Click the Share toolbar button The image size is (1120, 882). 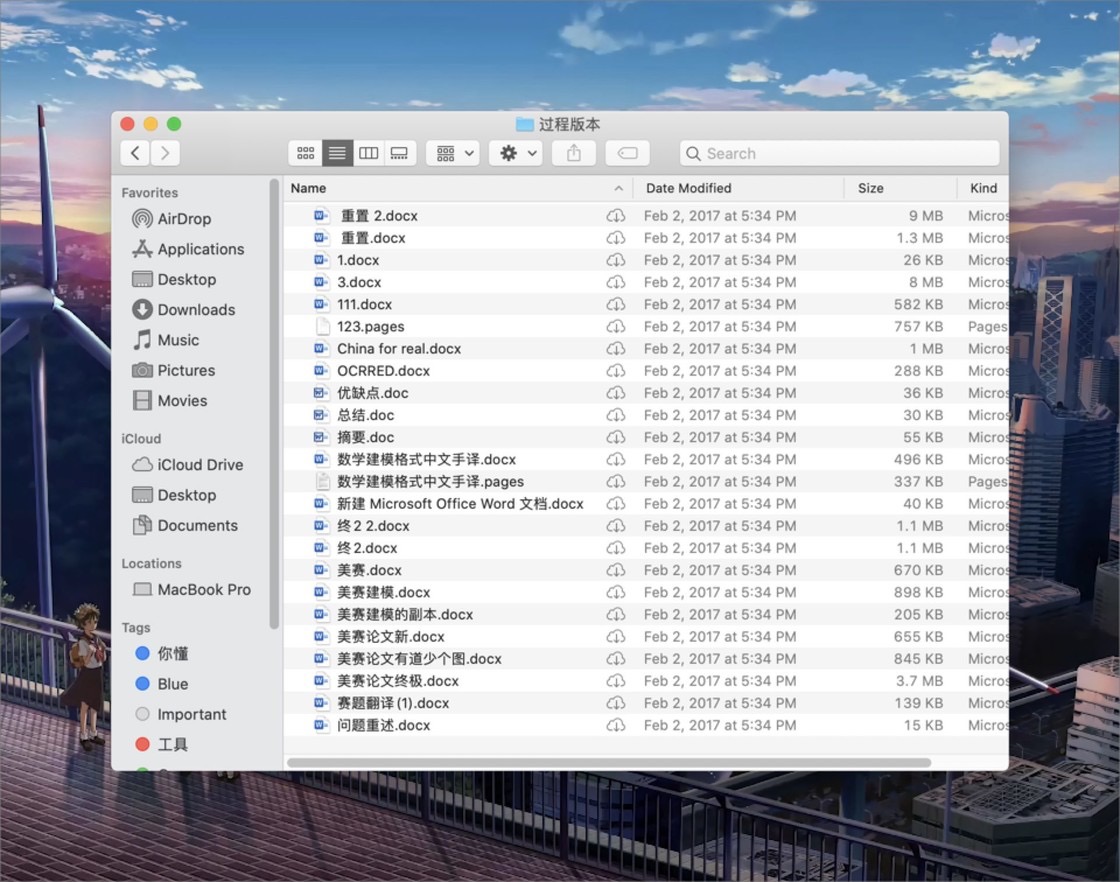[x=574, y=153]
